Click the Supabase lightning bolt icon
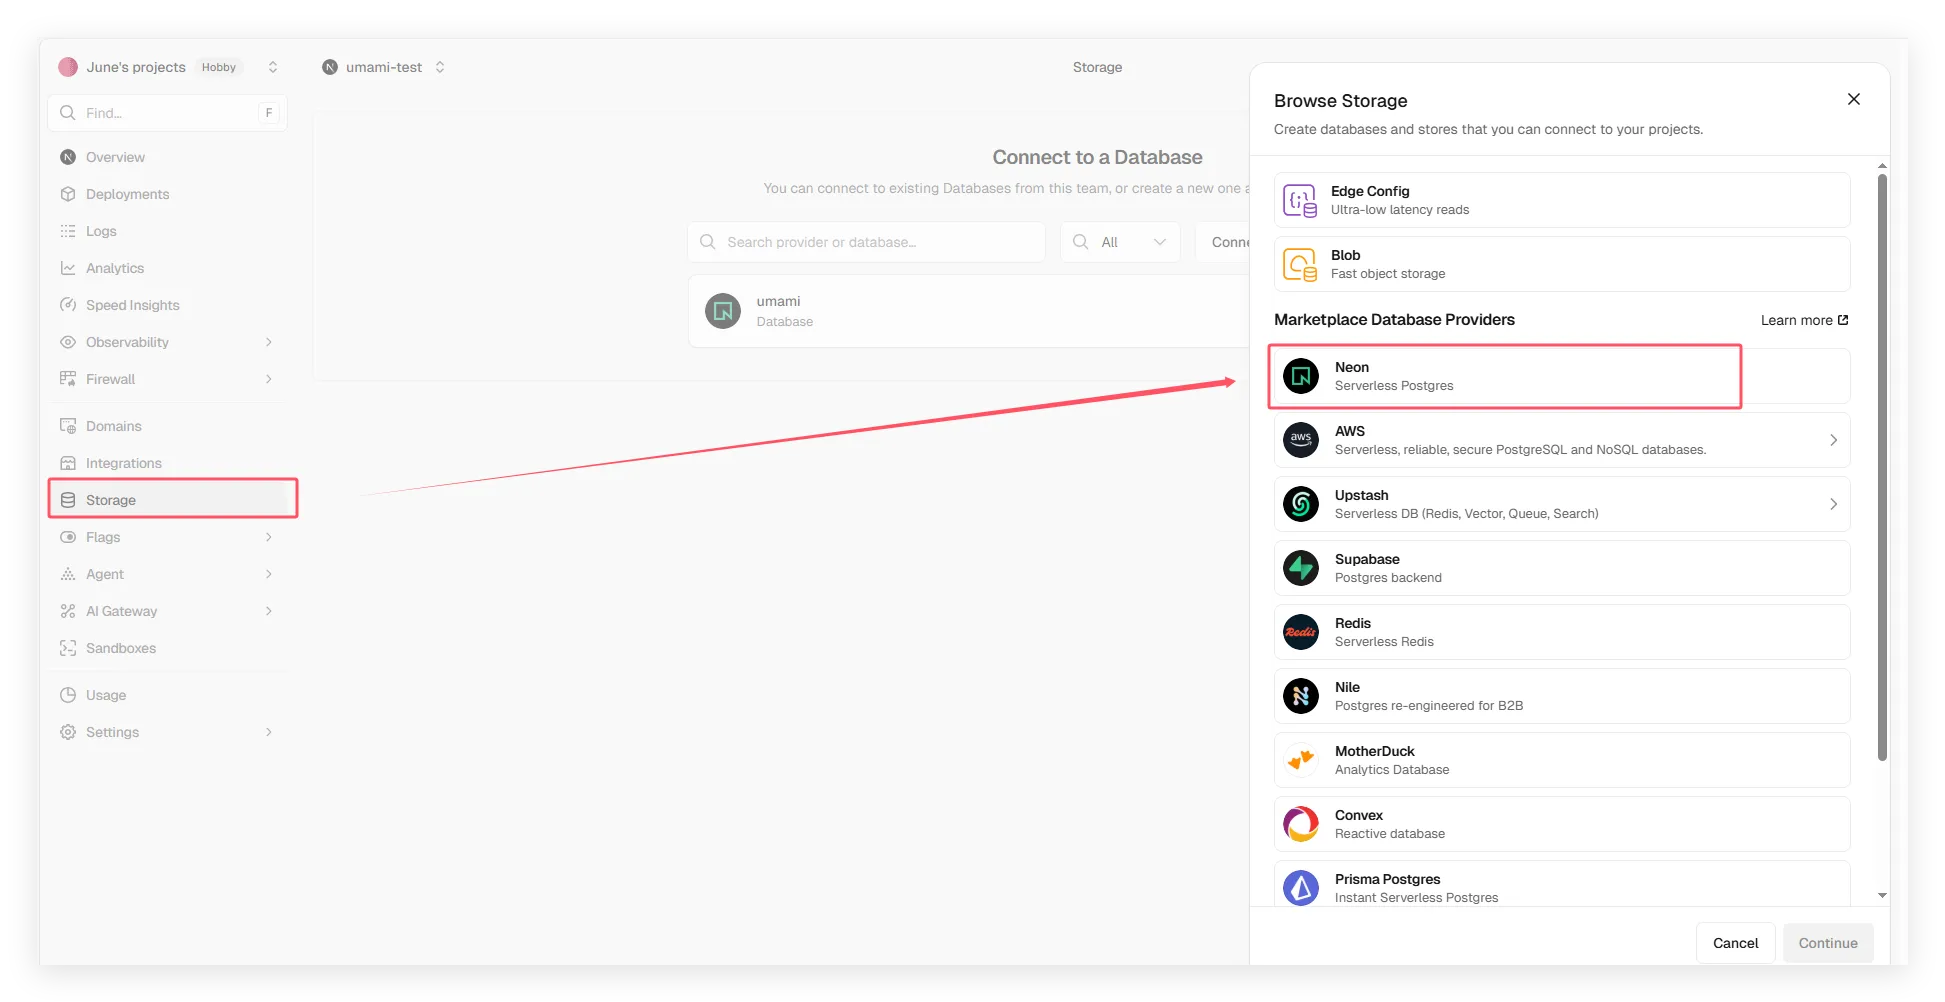 (x=1301, y=568)
